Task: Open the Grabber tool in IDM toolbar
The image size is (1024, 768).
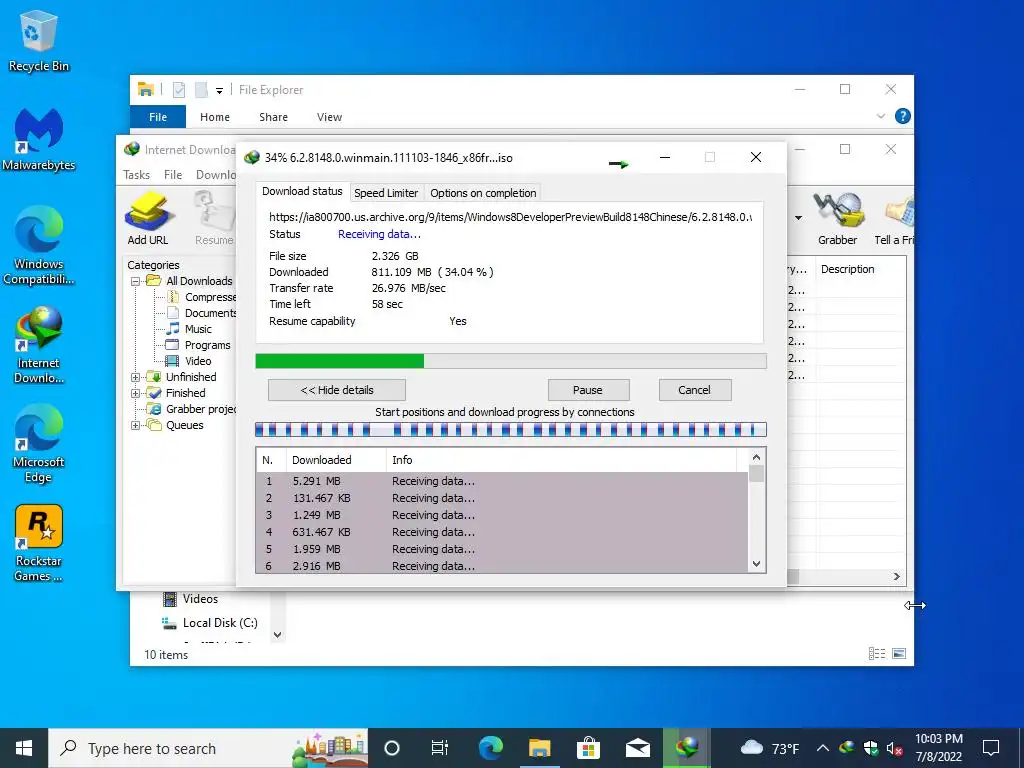Action: click(x=838, y=219)
